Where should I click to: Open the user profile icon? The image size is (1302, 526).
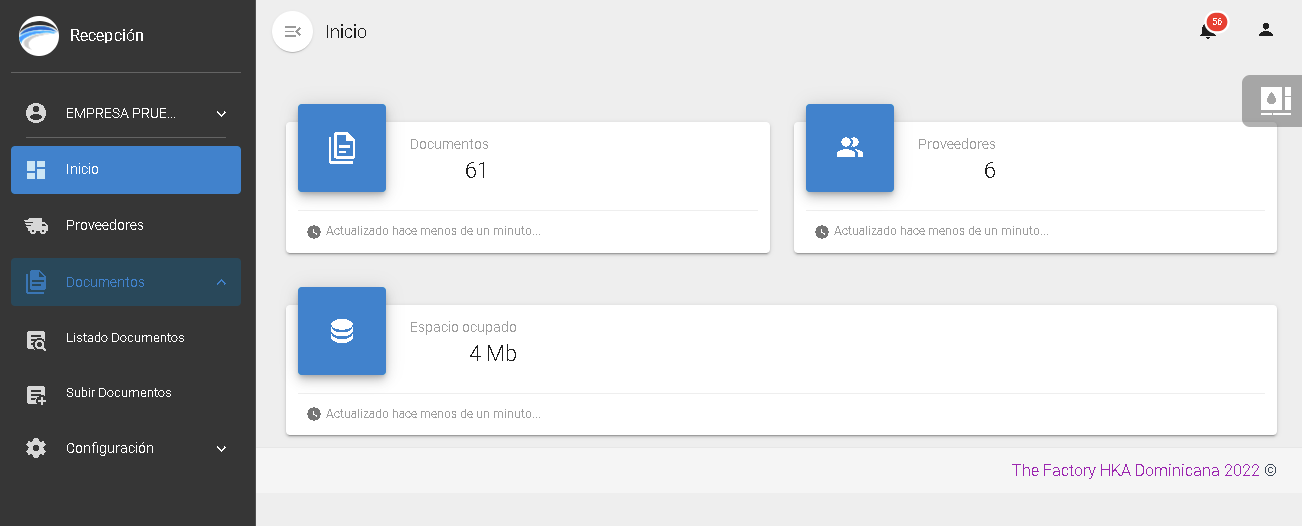tap(1266, 30)
